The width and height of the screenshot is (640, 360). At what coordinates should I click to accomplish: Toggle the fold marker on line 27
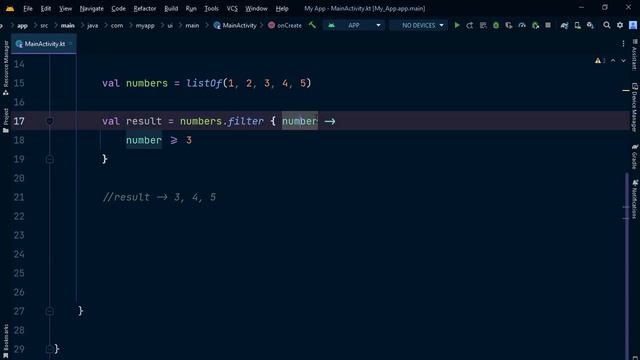pos(49,311)
